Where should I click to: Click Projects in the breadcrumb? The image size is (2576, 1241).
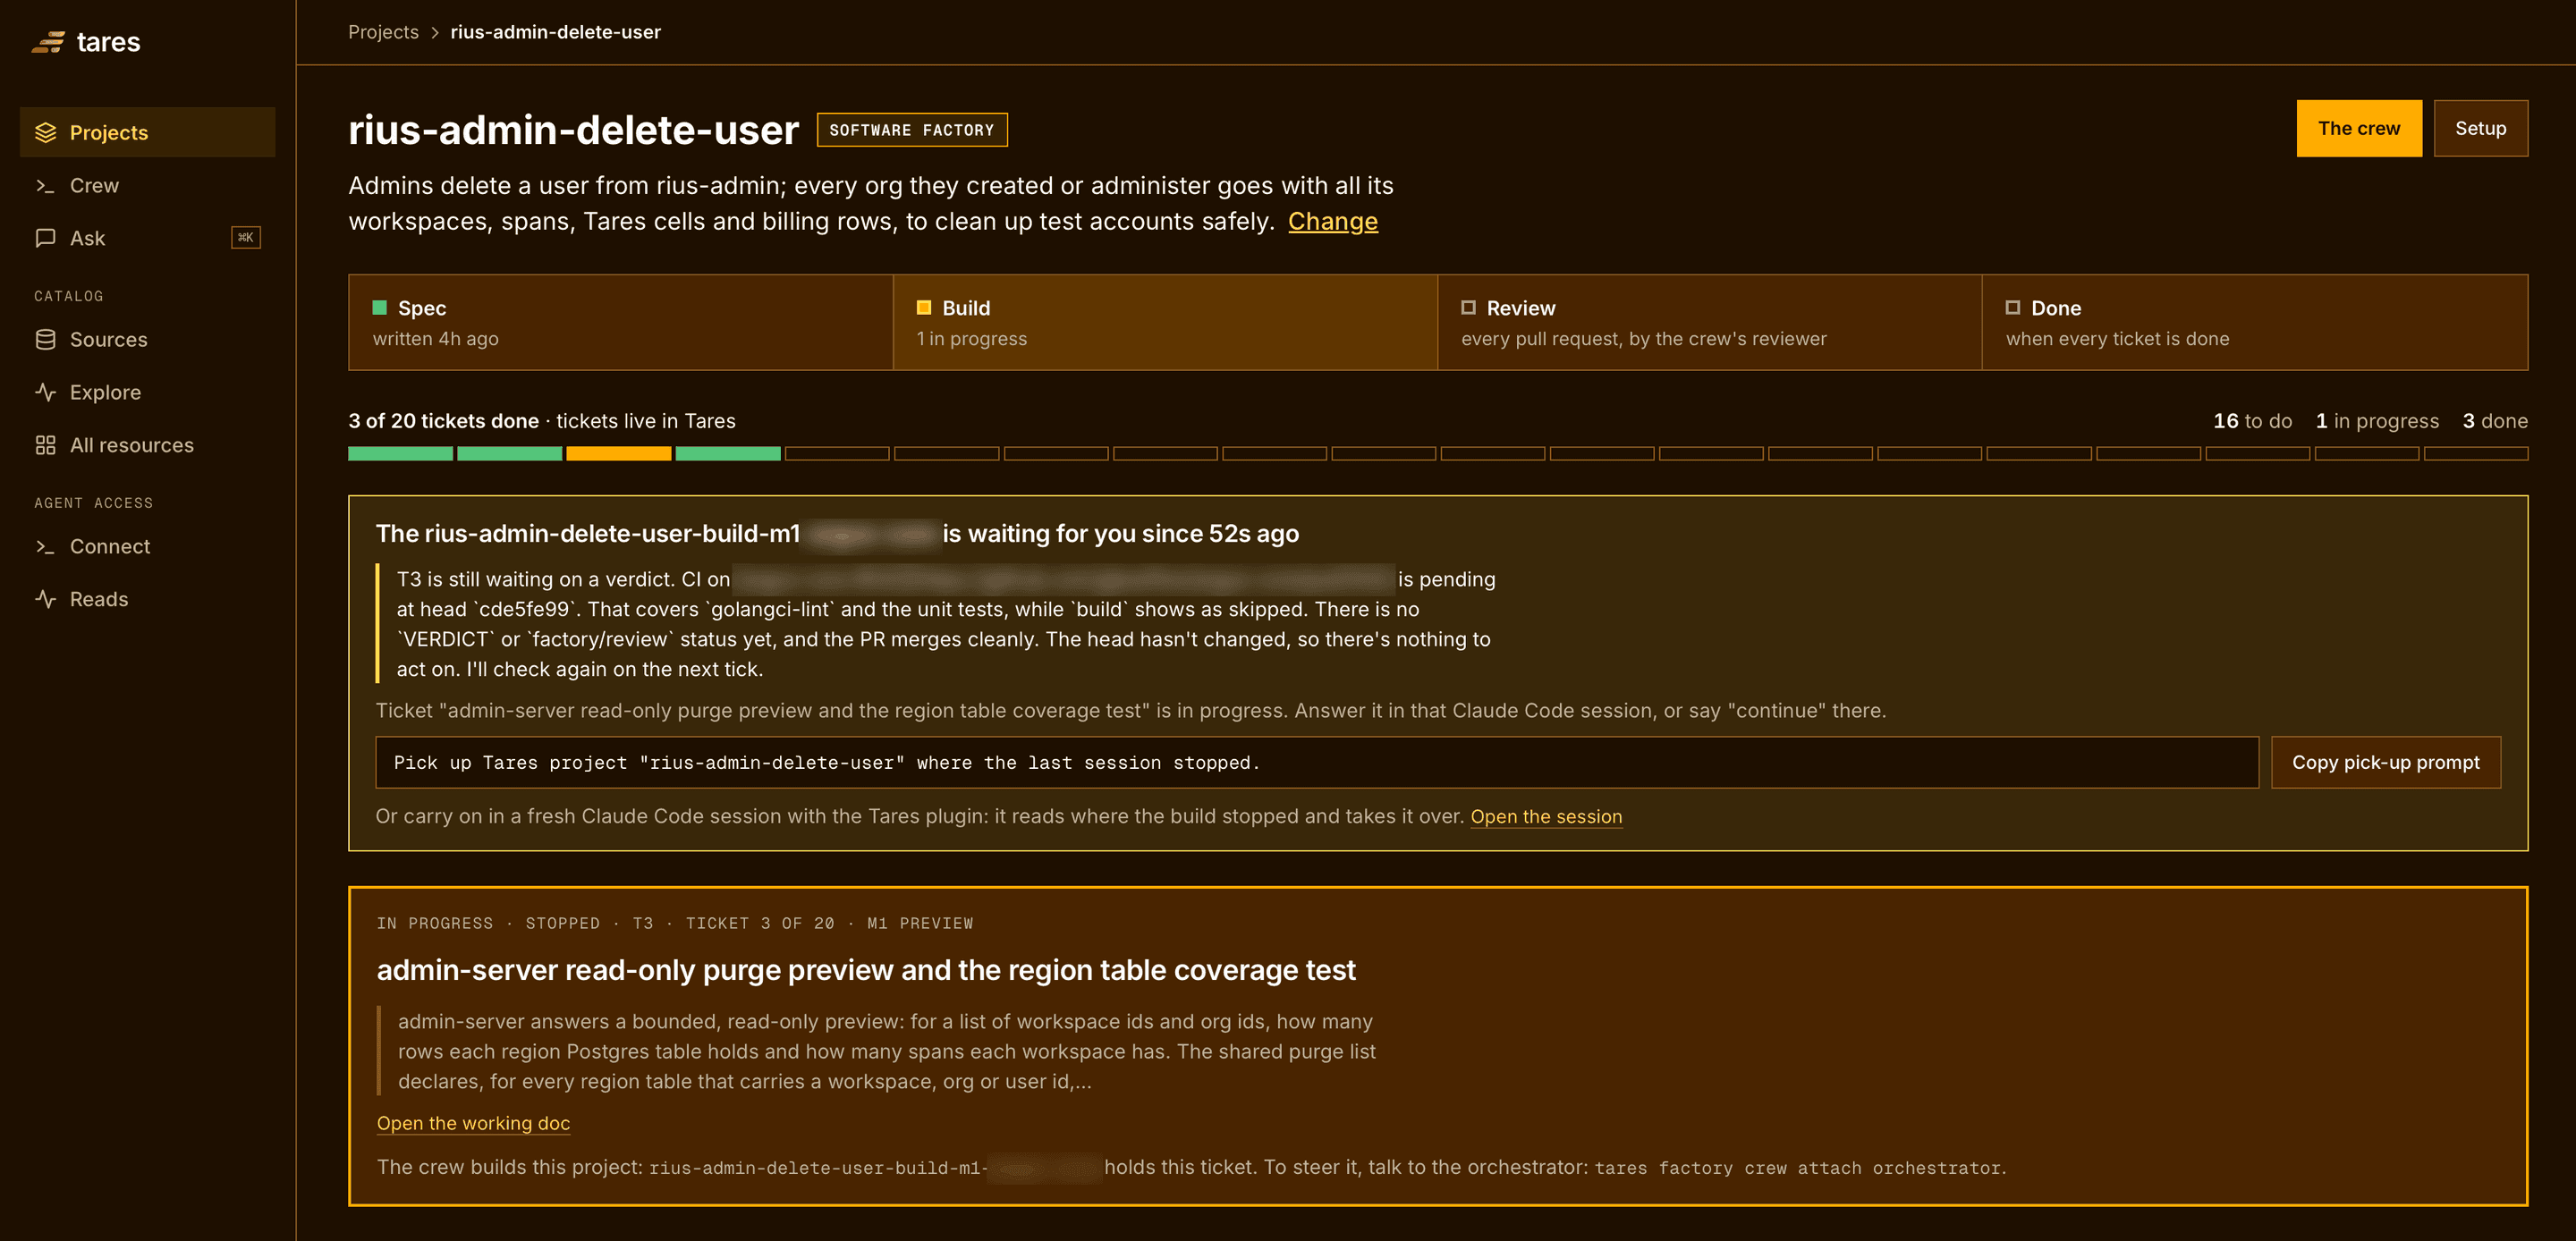click(x=383, y=32)
